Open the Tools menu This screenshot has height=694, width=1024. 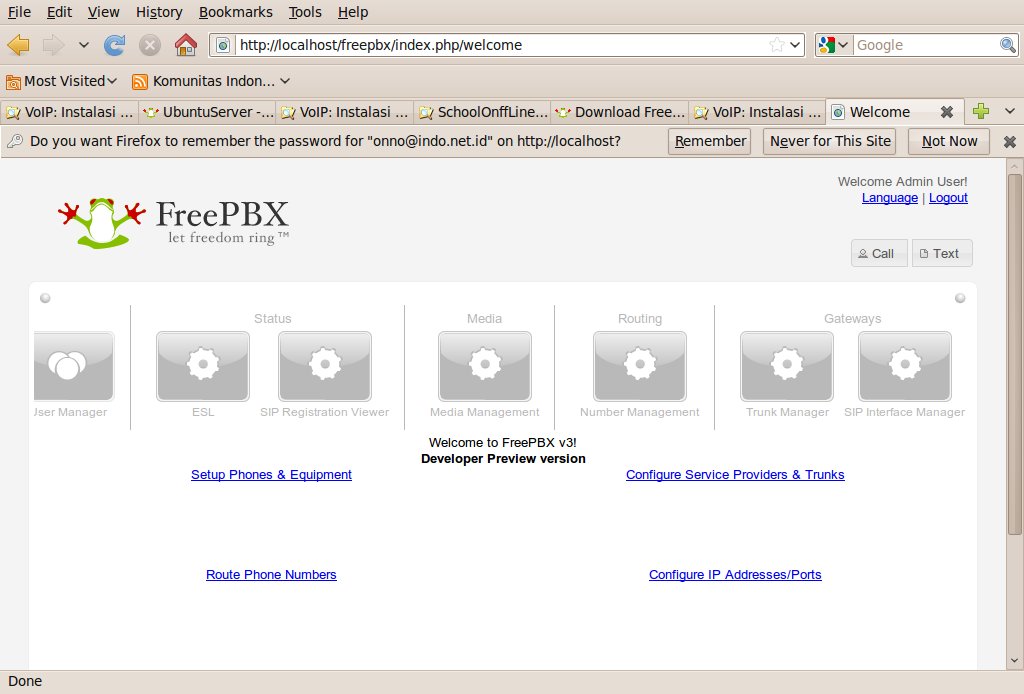coord(305,12)
